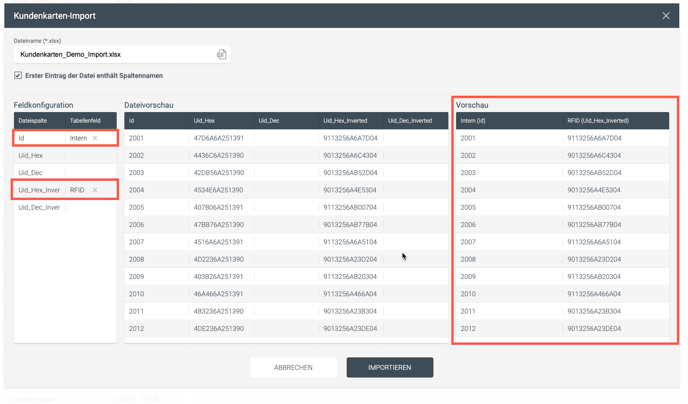Screen dimensions: 688x404
Task: Select the Id row in Feldkonfiguration
Action: pyautogui.click(x=65, y=138)
